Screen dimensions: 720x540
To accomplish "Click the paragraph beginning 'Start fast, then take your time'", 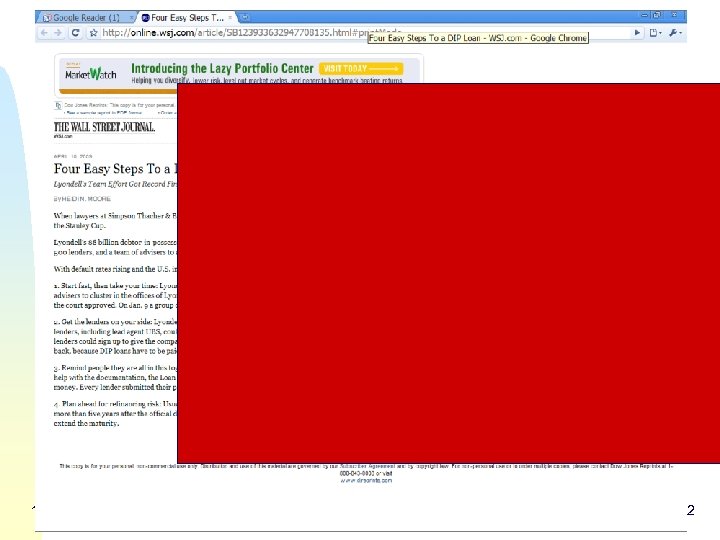I will tap(115, 295).
